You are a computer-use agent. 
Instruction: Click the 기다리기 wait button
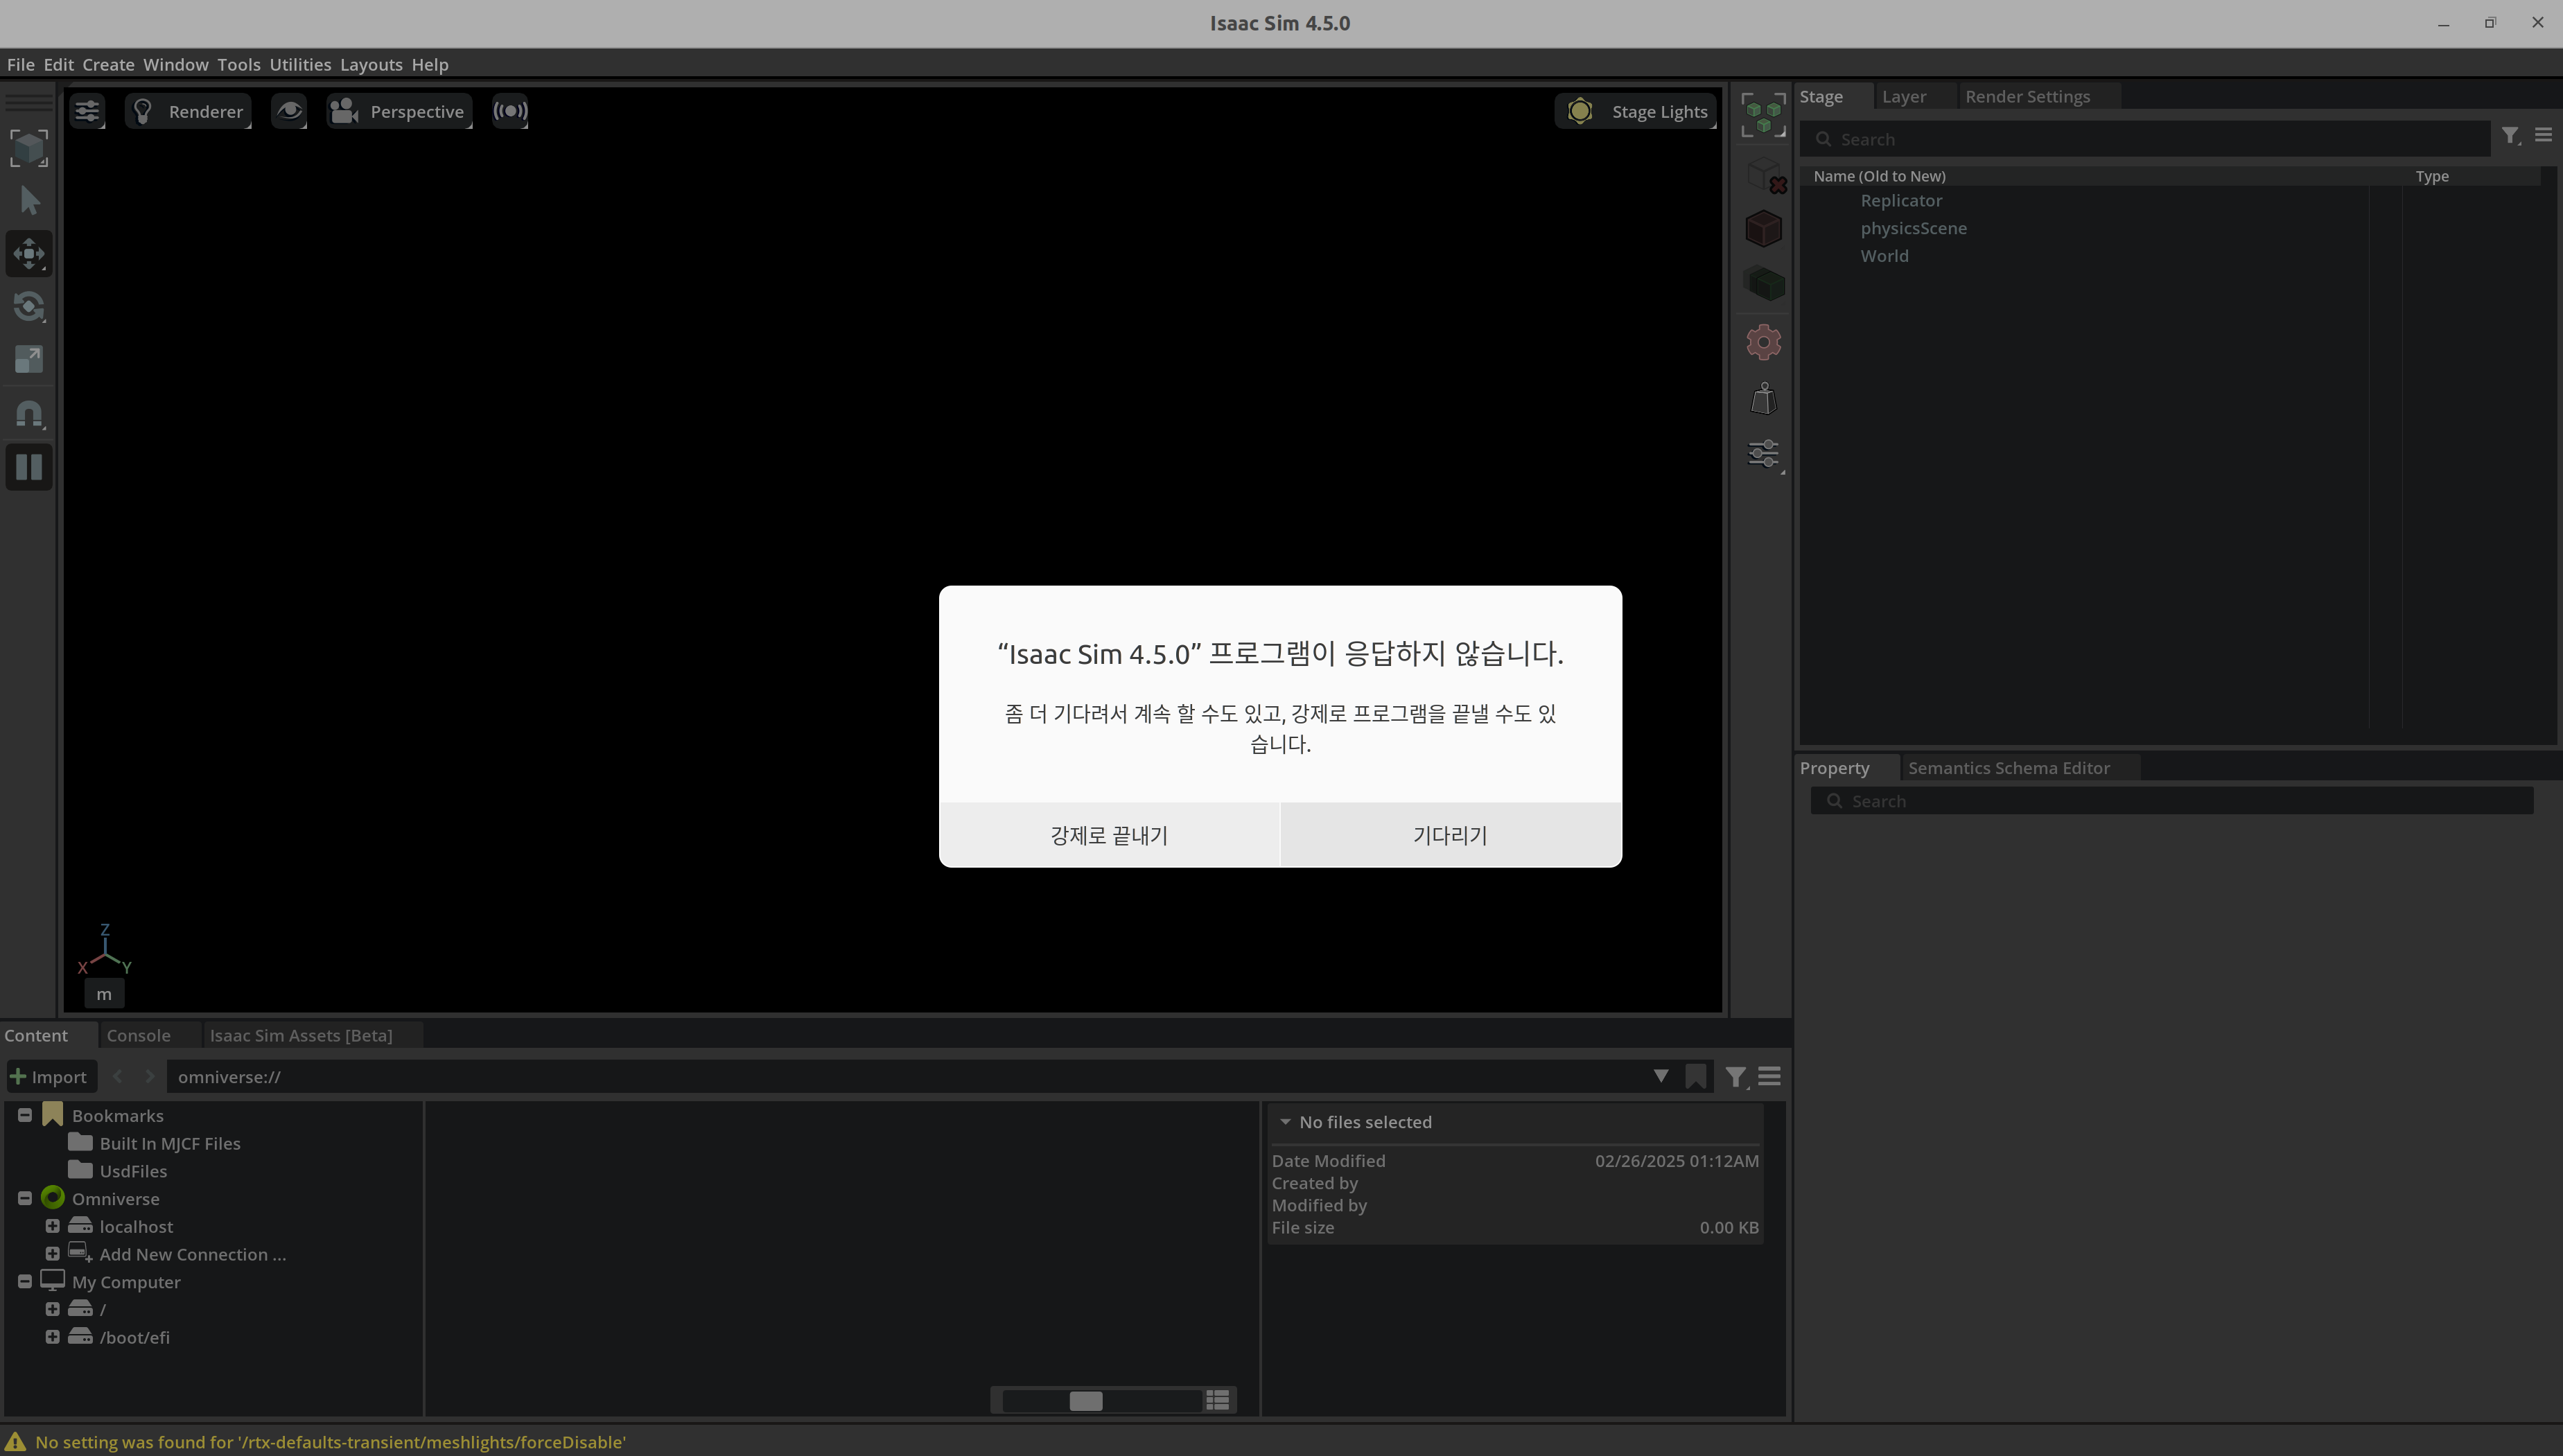coord(1451,835)
